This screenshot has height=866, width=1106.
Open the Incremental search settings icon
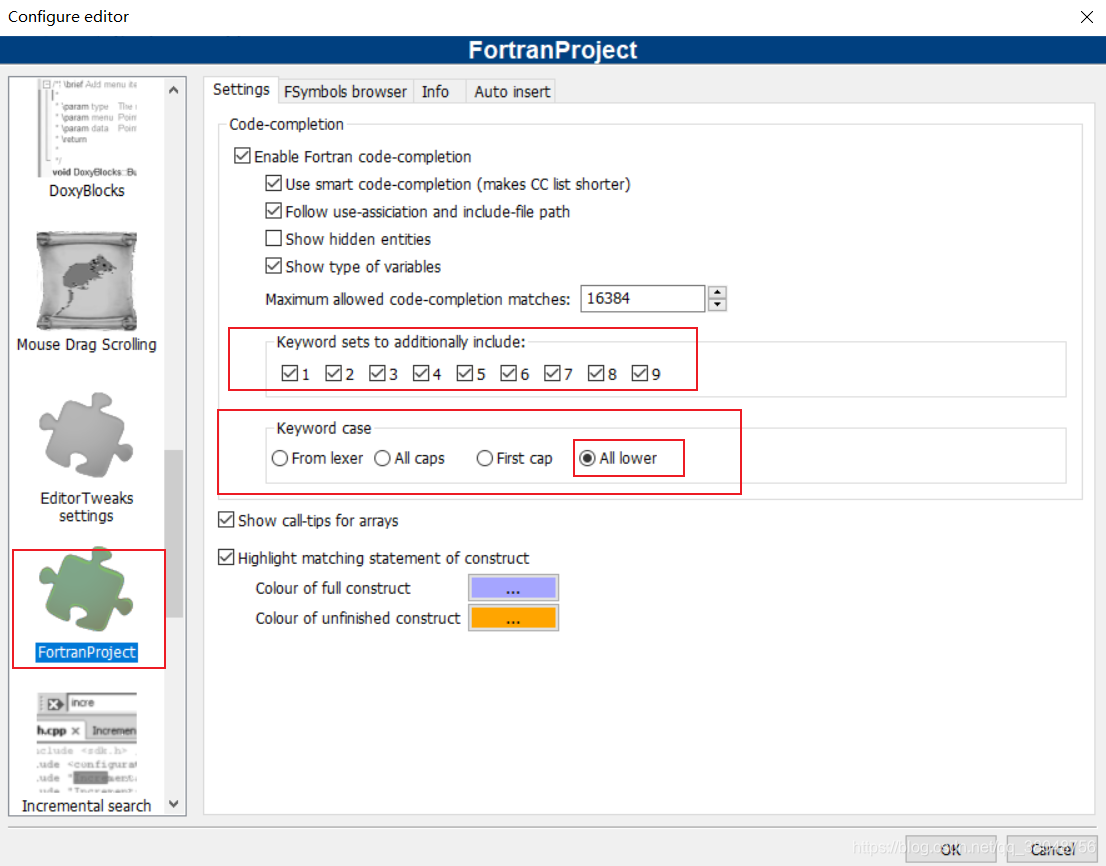[87, 743]
